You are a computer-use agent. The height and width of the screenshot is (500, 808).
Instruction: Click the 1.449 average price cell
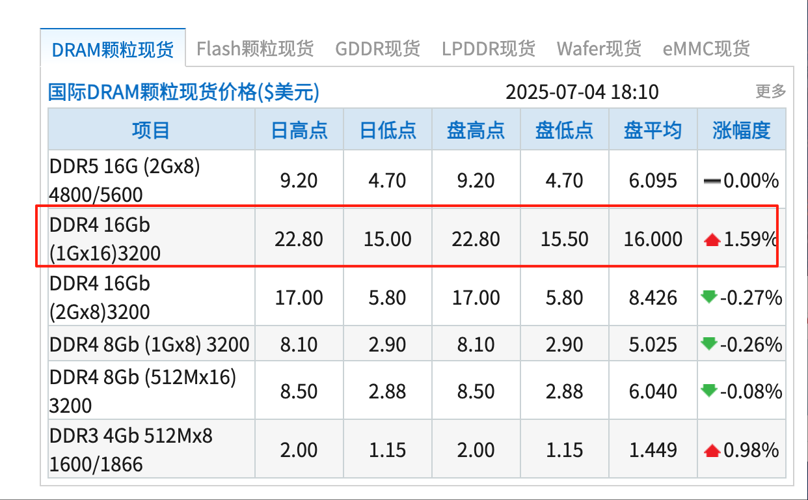pos(653,450)
